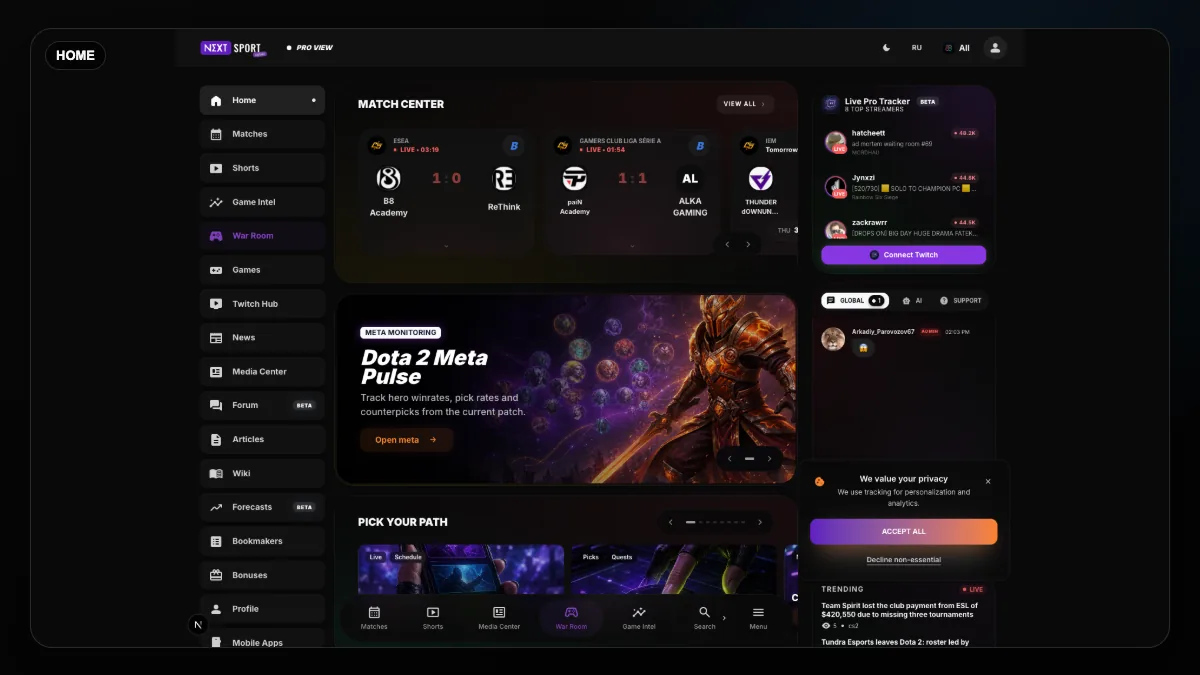This screenshot has height=675, width=1200.
Task: Accept all privacy cookies
Action: [x=904, y=532]
